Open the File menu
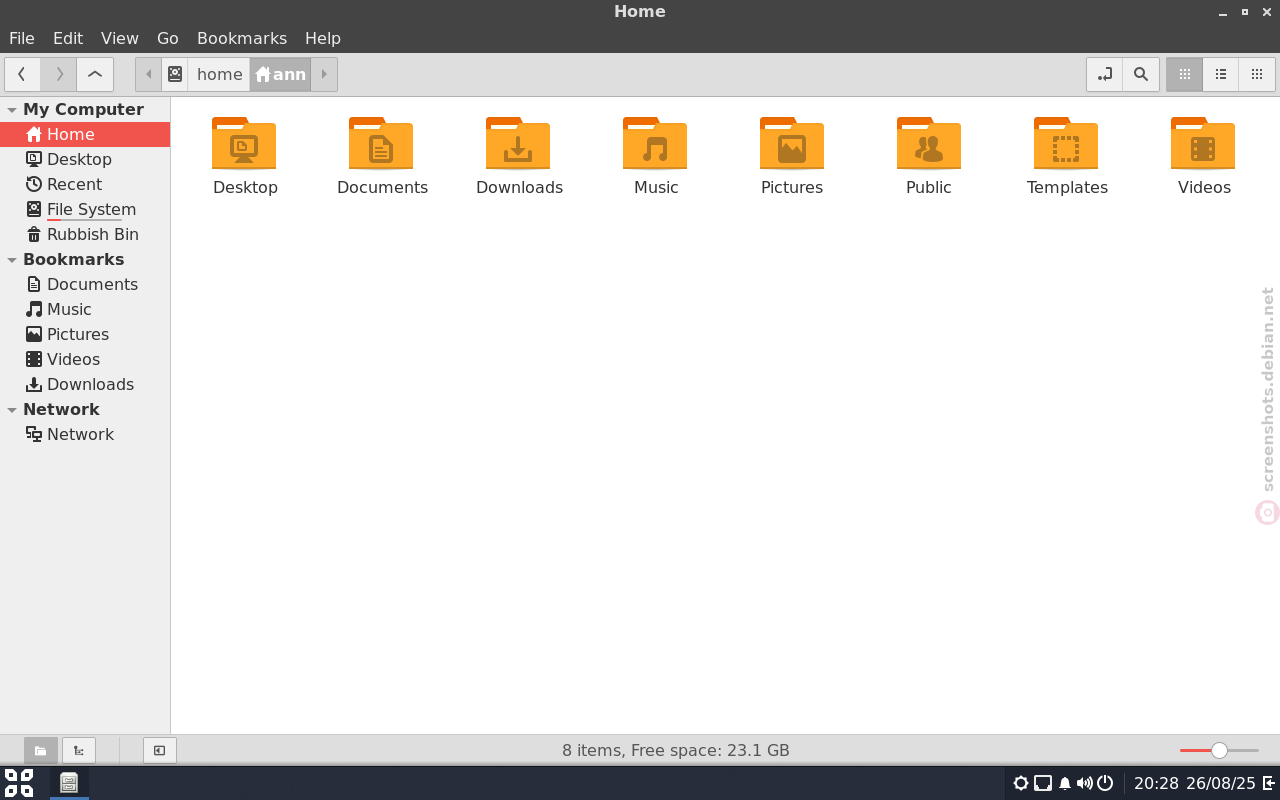The width and height of the screenshot is (1280, 800). point(22,38)
